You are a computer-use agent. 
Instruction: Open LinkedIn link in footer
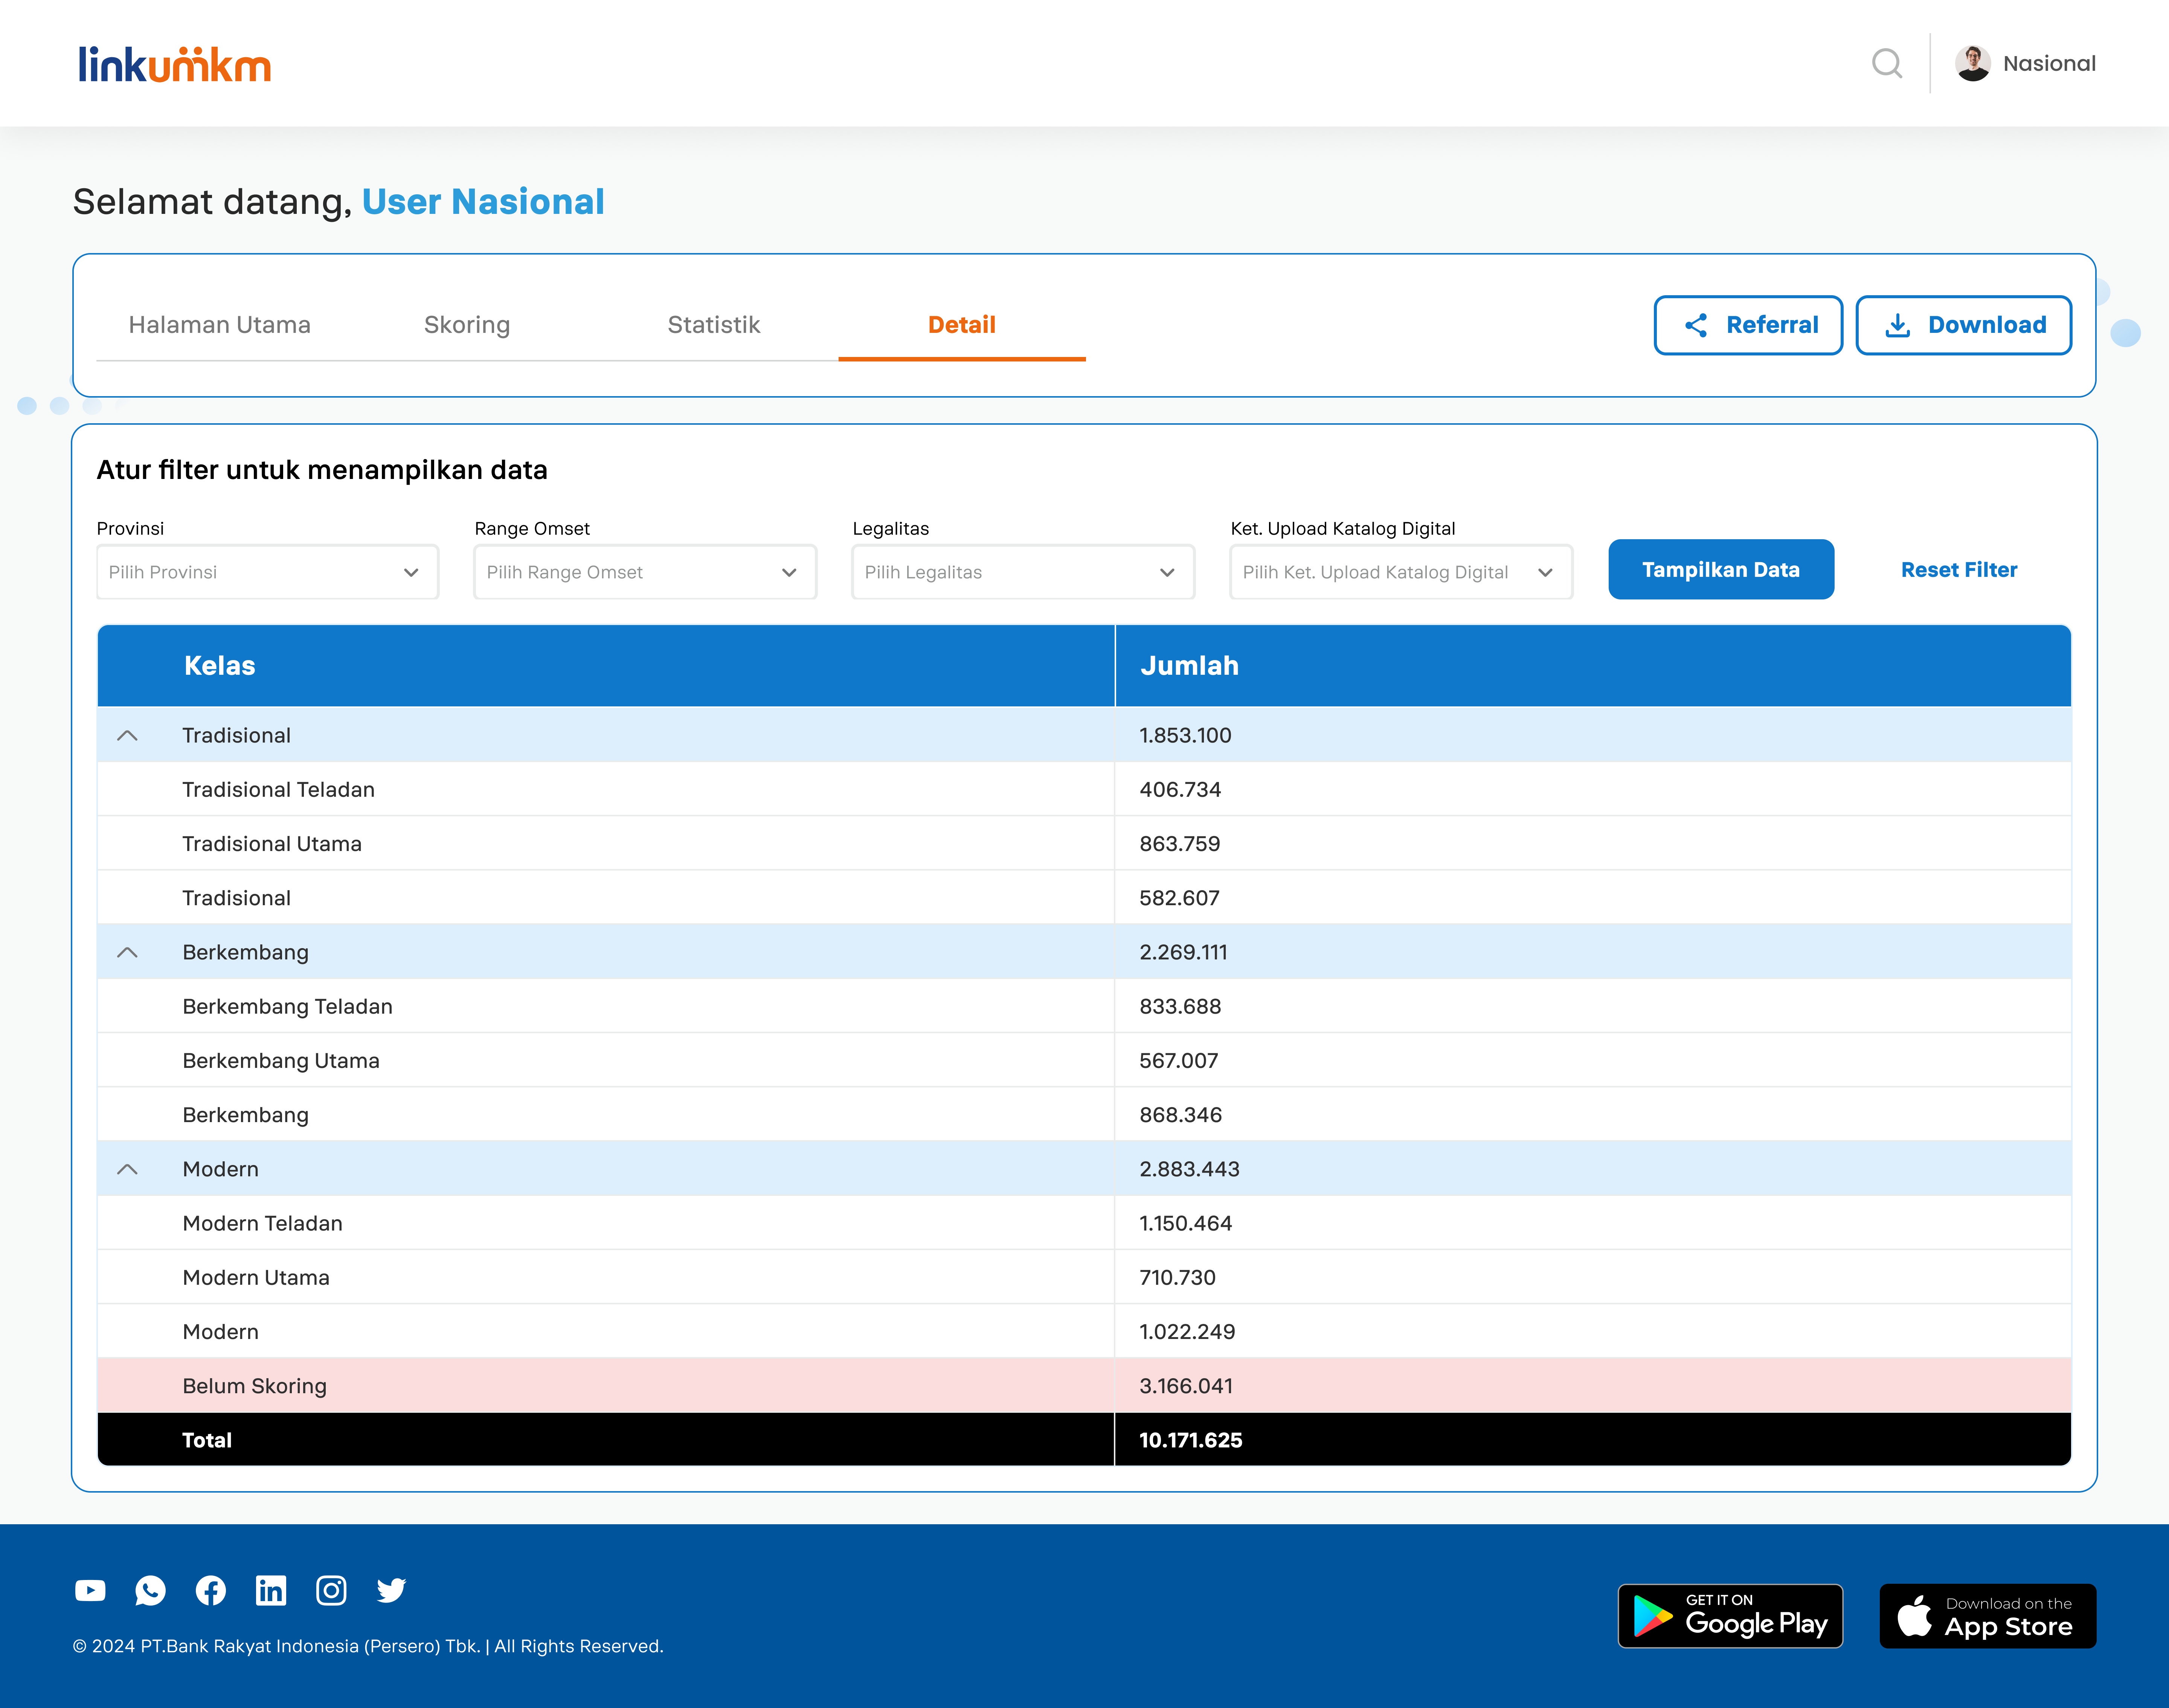coord(271,1590)
